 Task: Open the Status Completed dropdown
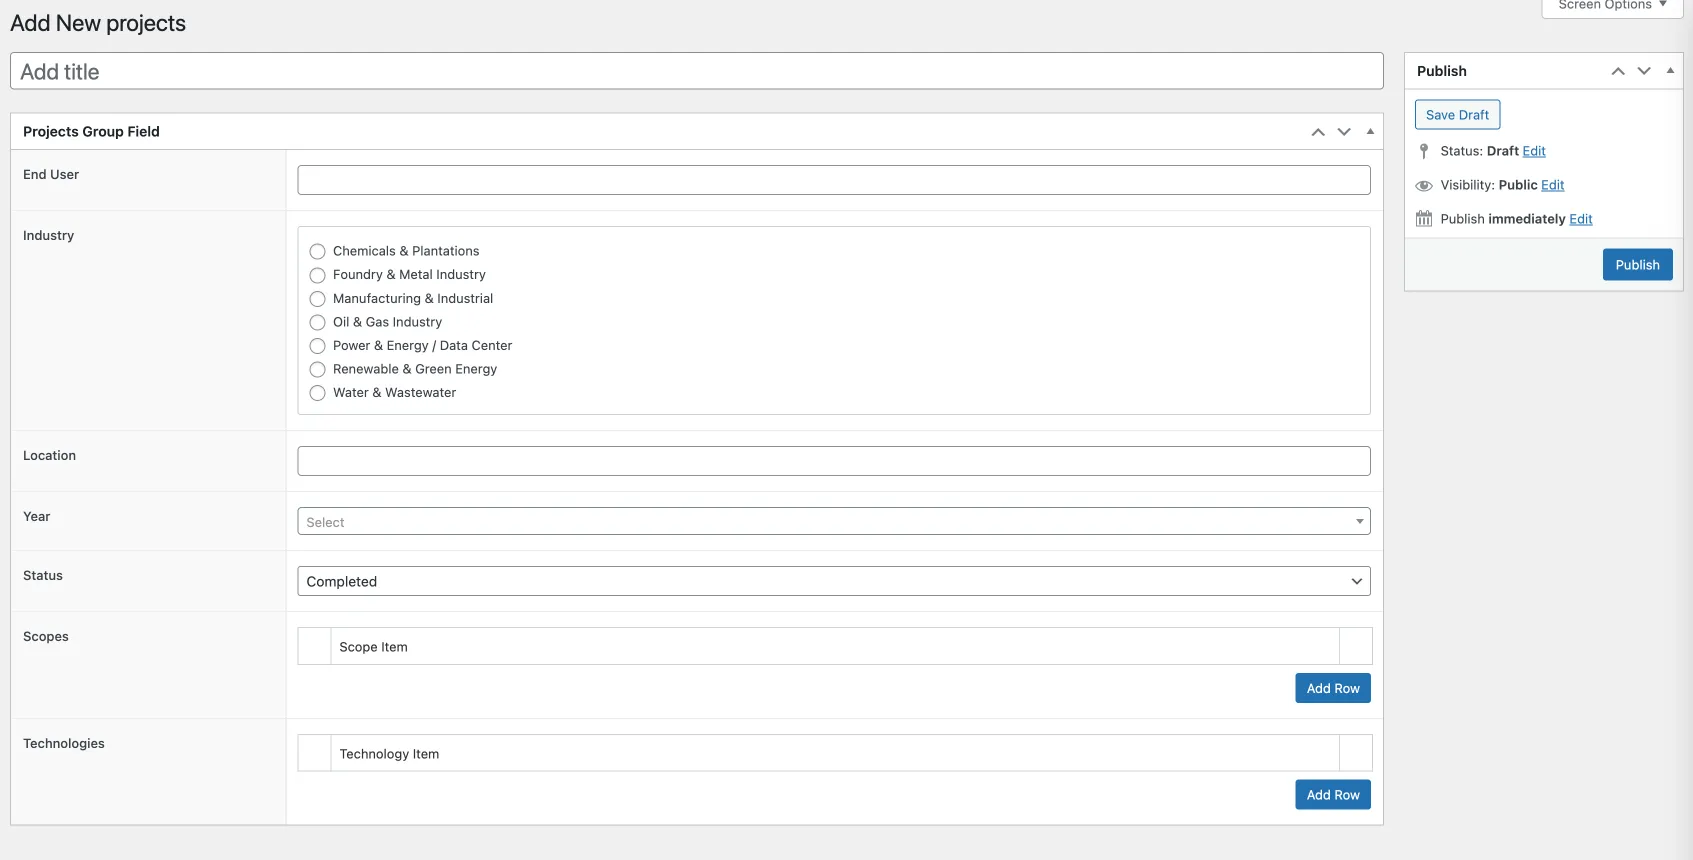(x=833, y=581)
